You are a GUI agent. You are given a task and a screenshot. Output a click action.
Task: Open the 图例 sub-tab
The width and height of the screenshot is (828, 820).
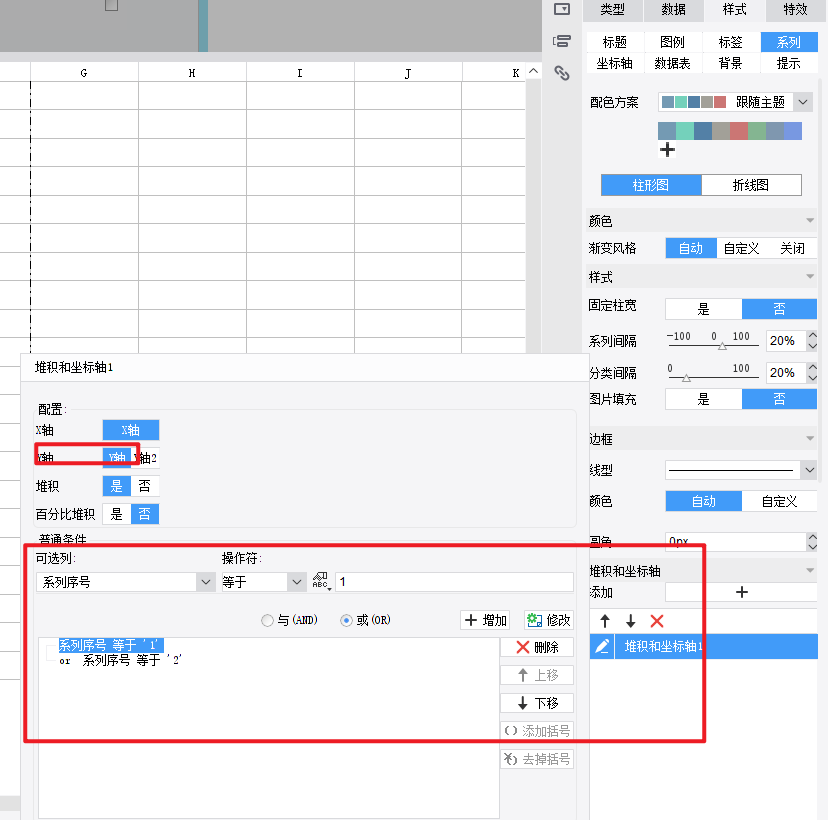(x=672, y=42)
